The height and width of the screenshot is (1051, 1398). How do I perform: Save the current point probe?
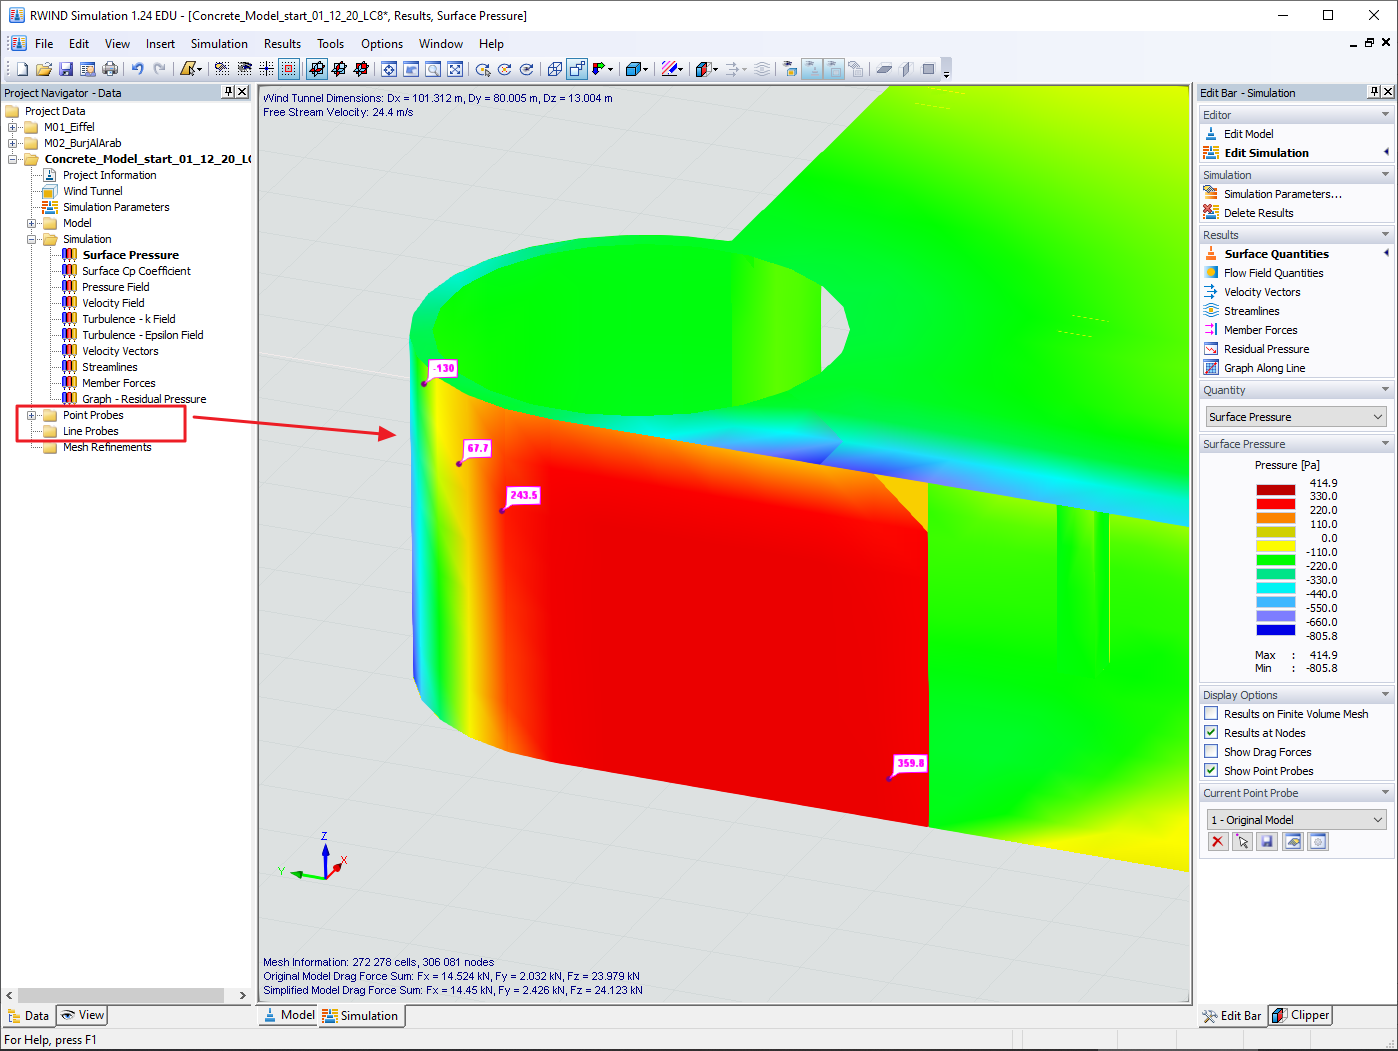[x=1266, y=841]
